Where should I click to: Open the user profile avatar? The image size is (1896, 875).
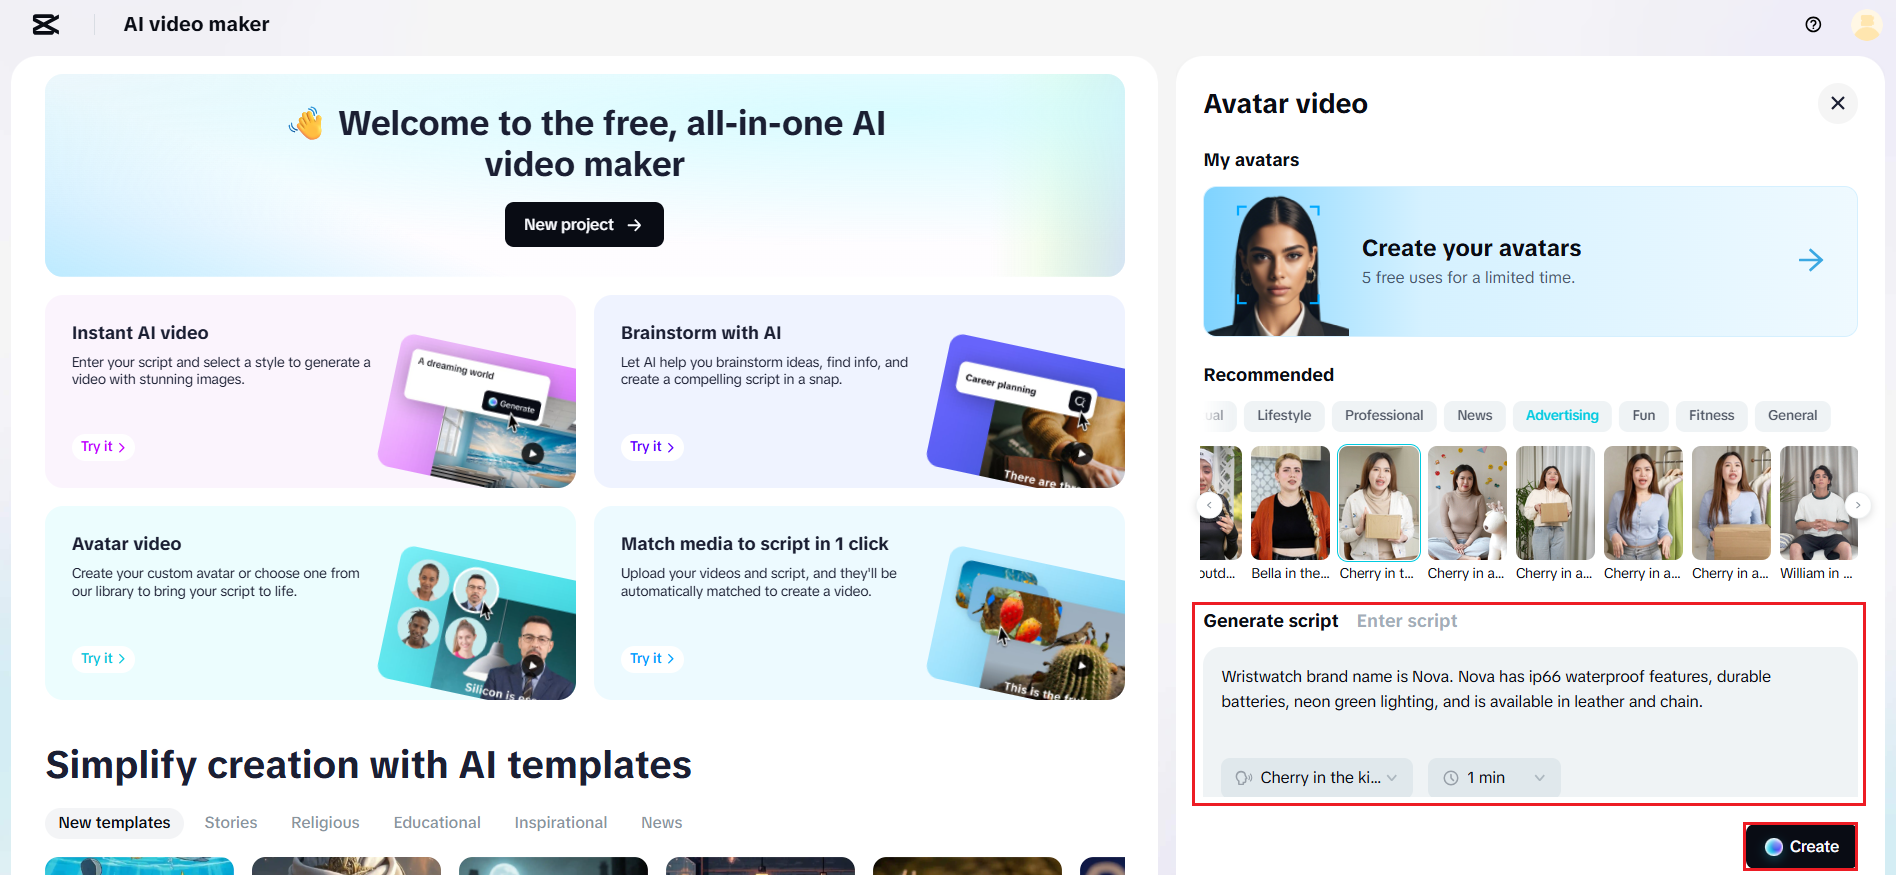(1866, 24)
